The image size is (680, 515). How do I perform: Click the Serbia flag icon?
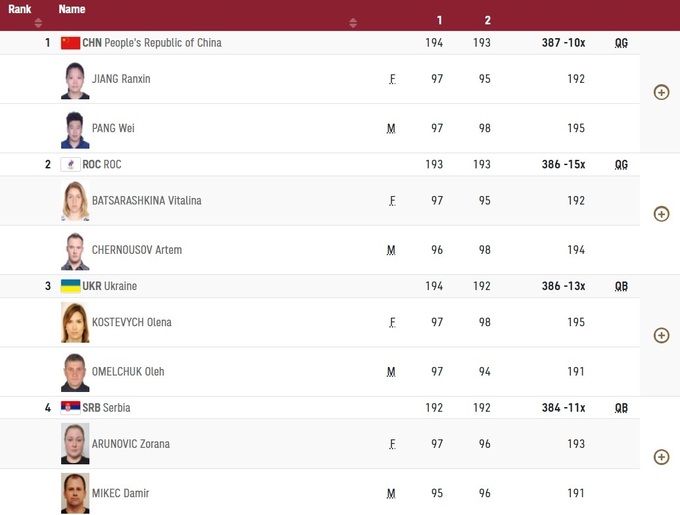tap(70, 408)
